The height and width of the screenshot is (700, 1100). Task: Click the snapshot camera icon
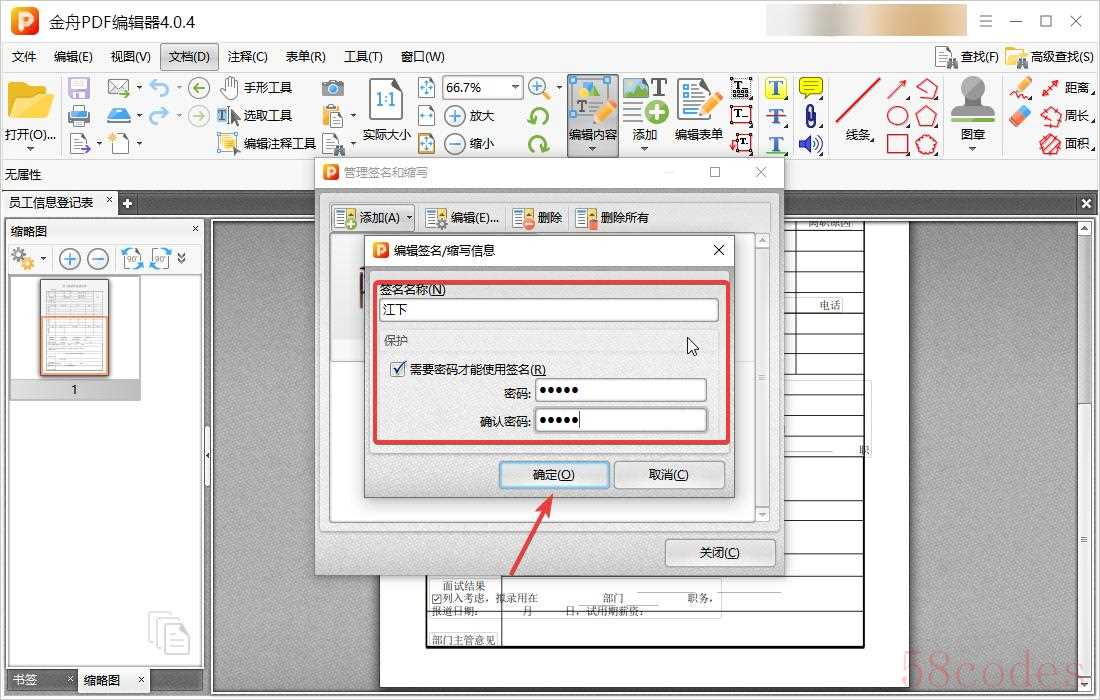pyautogui.click(x=333, y=88)
